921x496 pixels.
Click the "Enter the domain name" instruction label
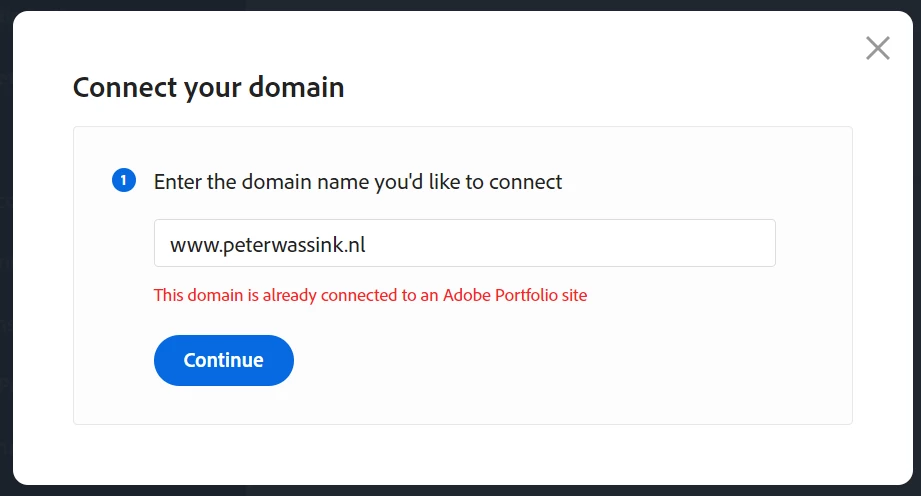pos(357,182)
